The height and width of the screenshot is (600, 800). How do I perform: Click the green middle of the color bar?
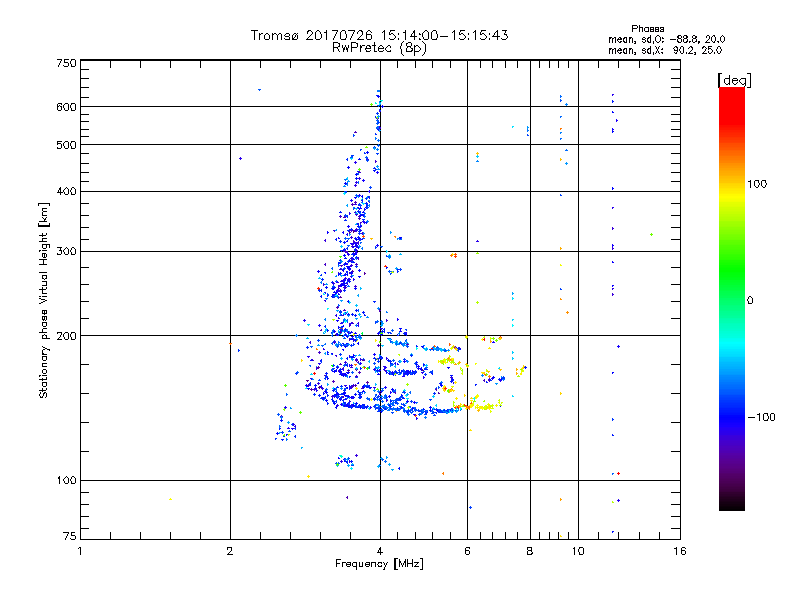point(732,270)
